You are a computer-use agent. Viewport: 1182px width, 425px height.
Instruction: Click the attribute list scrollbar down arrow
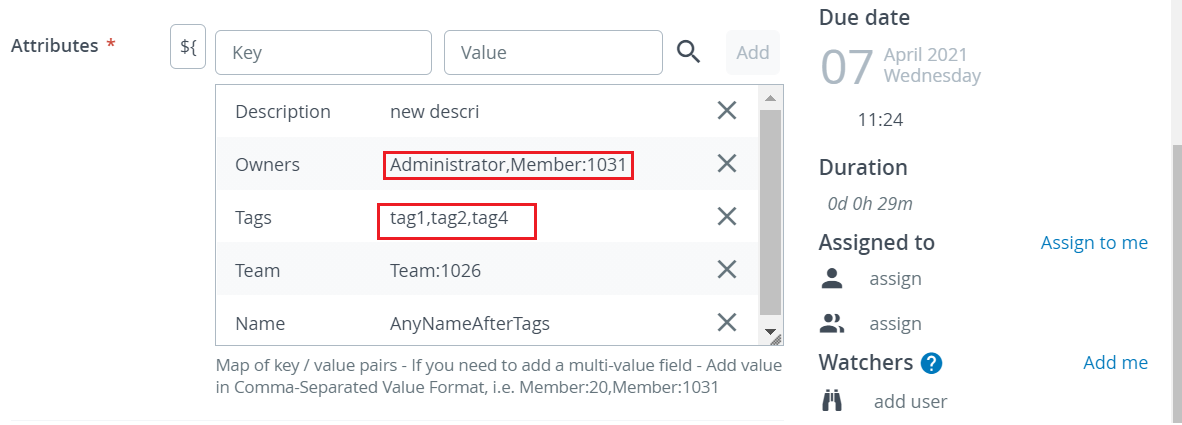pyautogui.click(x=770, y=330)
